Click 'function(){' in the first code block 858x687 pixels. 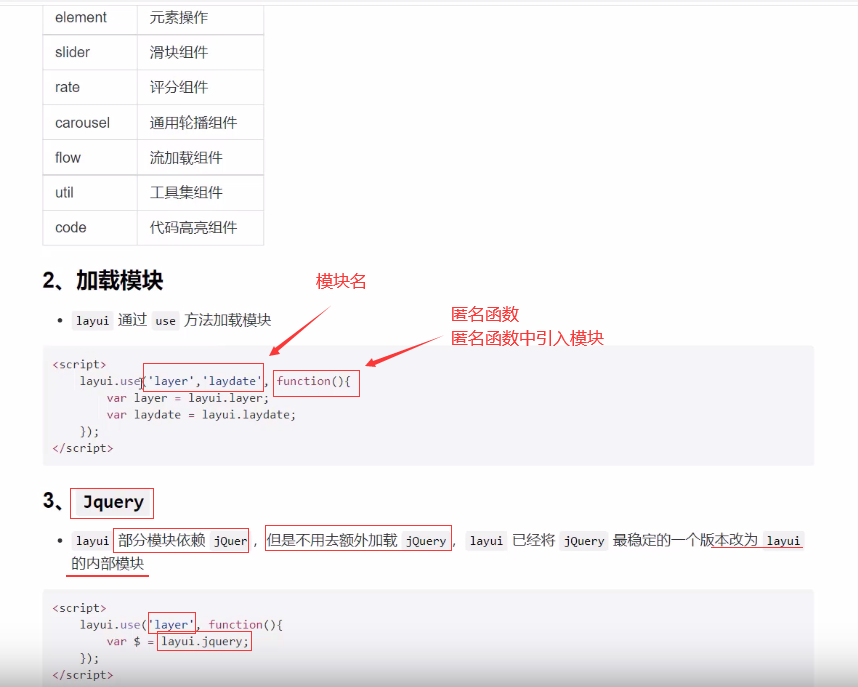click(314, 381)
